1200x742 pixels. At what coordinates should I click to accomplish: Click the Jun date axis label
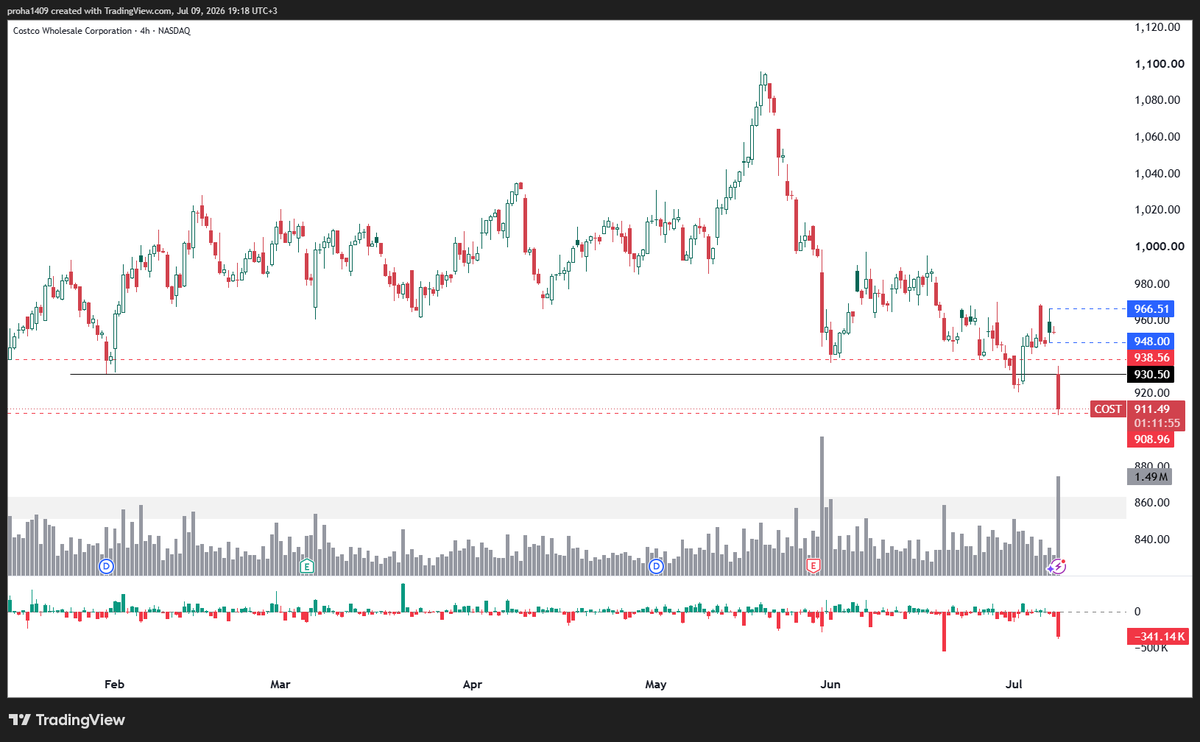(x=829, y=685)
